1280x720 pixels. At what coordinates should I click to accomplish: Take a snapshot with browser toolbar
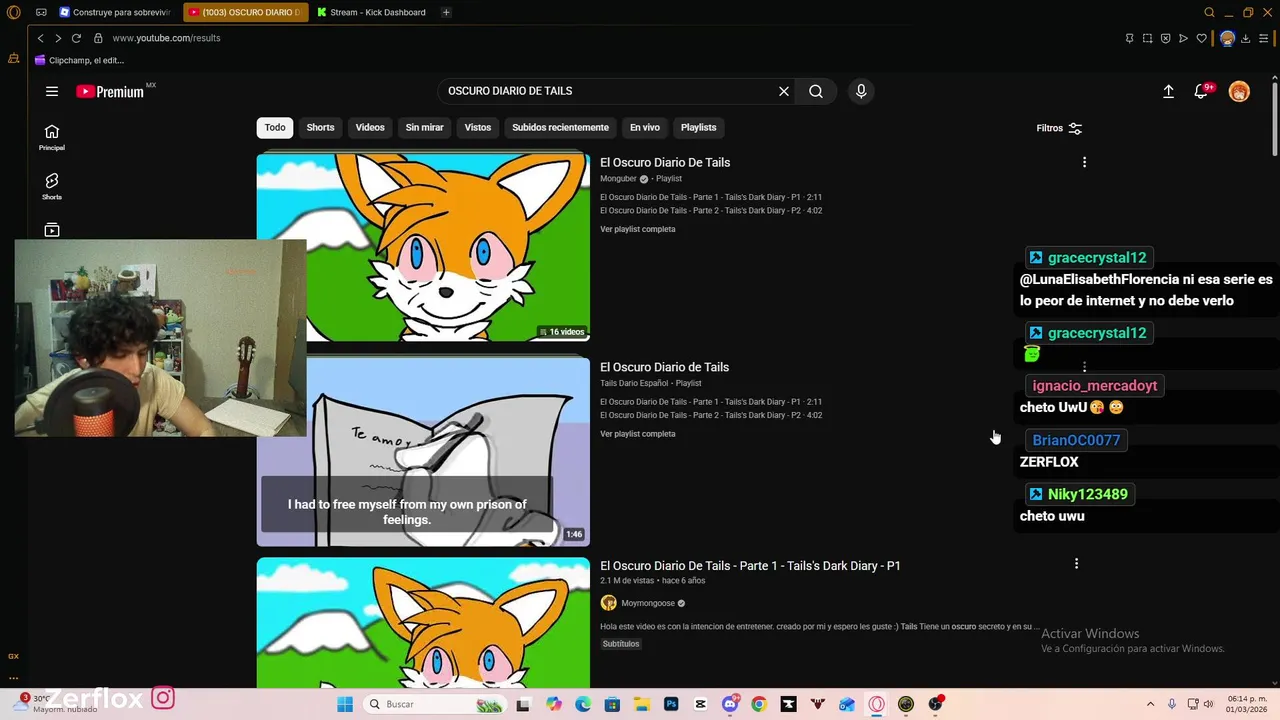coord(1147,38)
